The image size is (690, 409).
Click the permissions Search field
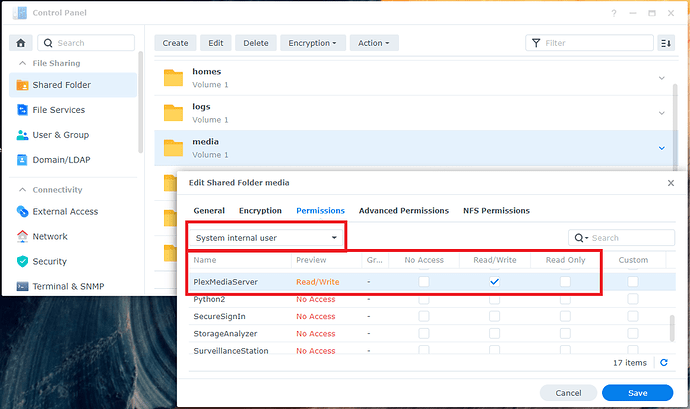[622, 238]
